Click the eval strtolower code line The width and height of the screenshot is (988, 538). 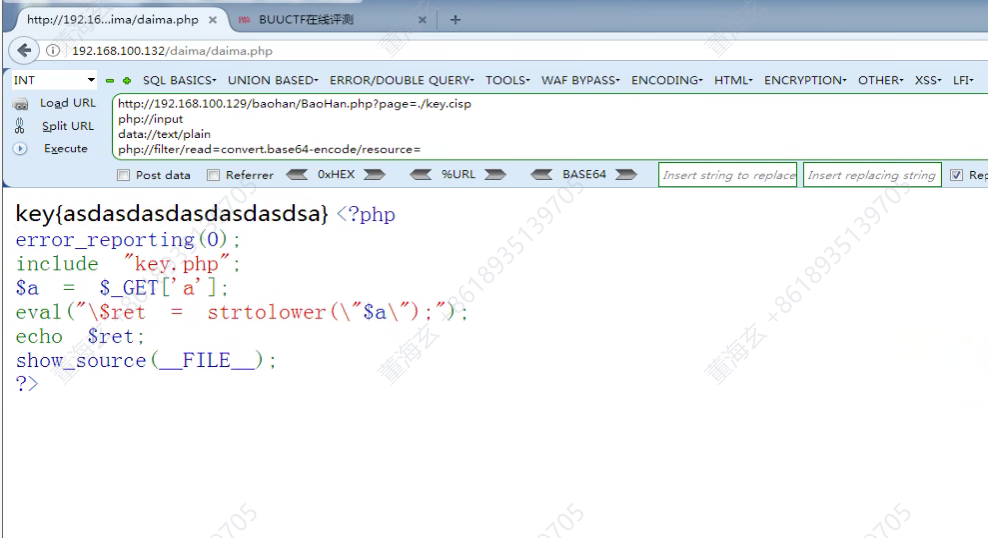(x=242, y=312)
